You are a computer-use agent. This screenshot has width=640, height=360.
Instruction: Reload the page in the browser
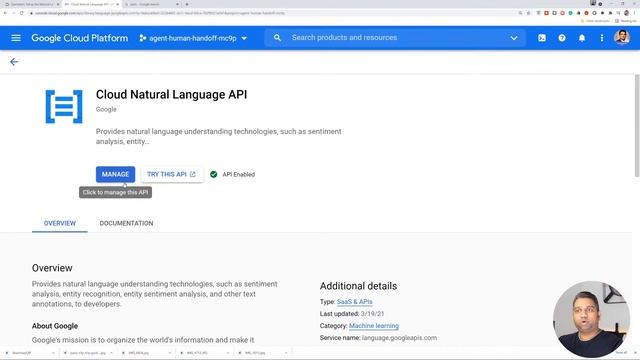tap(22, 13)
